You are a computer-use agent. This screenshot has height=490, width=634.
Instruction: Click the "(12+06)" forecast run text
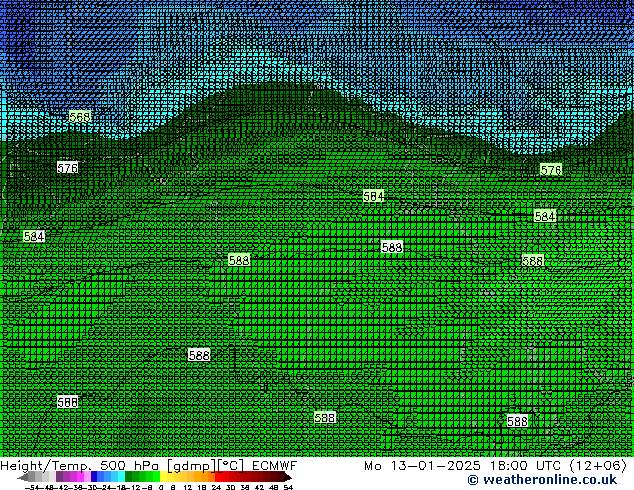click(x=598, y=466)
